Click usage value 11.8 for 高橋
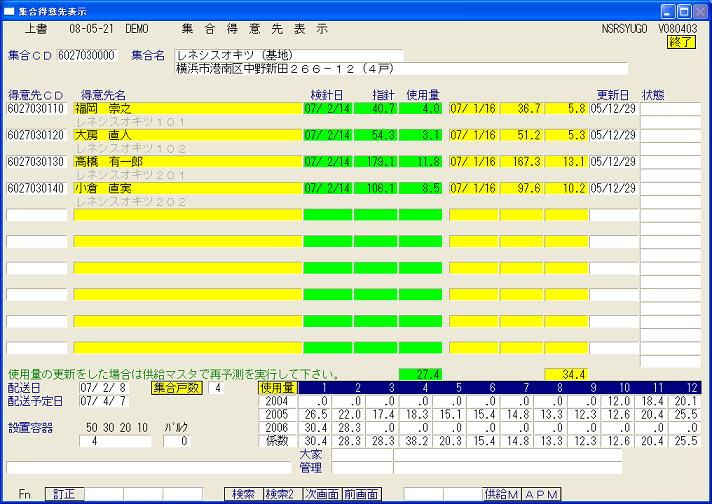 click(420, 162)
